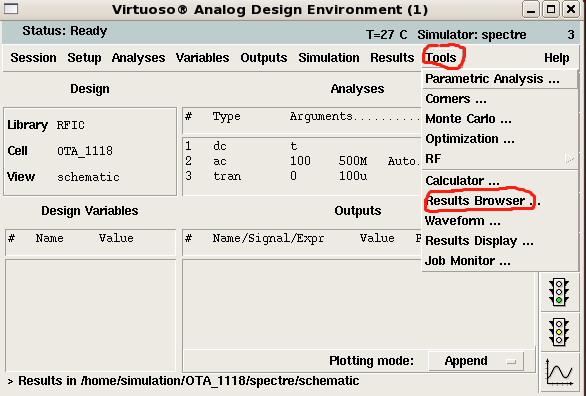This screenshot has height=396, width=586.
Task: Click the waveform Plot Outputs icon
Action: click(x=559, y=372)
